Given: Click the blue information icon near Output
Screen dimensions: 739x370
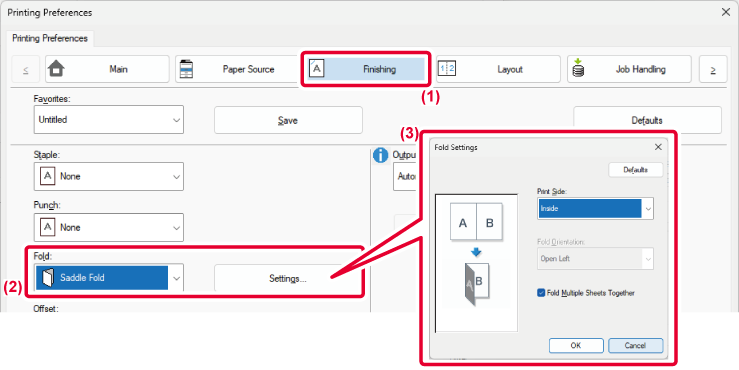Looking at the screenshot, I should [x=380, y=155].
